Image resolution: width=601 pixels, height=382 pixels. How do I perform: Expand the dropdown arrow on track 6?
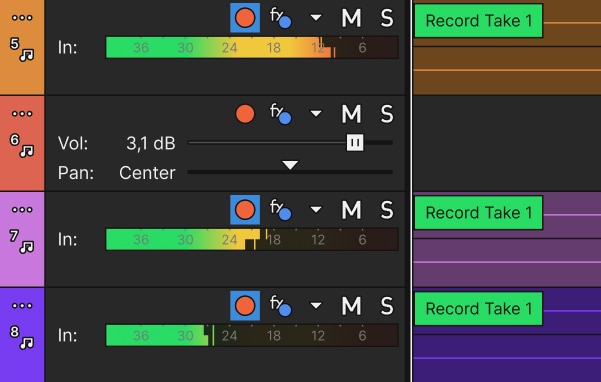click(316, 113)
